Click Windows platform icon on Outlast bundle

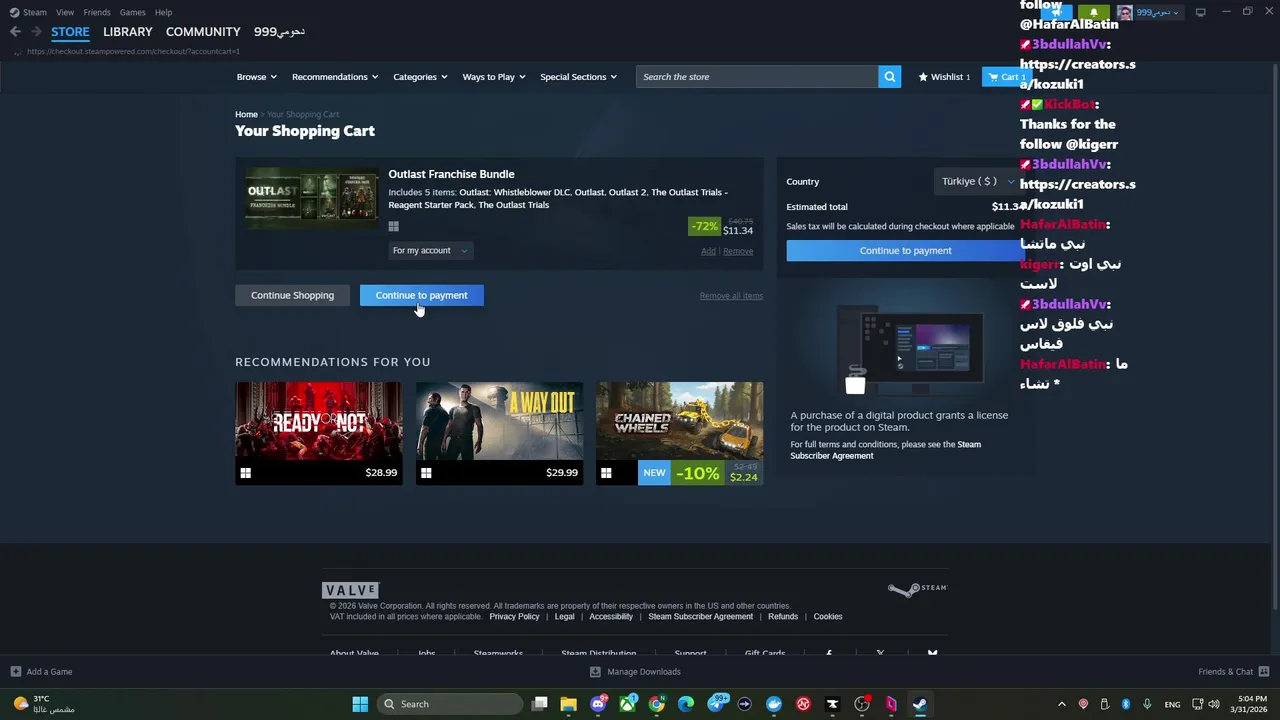click(x=394, y=227)
